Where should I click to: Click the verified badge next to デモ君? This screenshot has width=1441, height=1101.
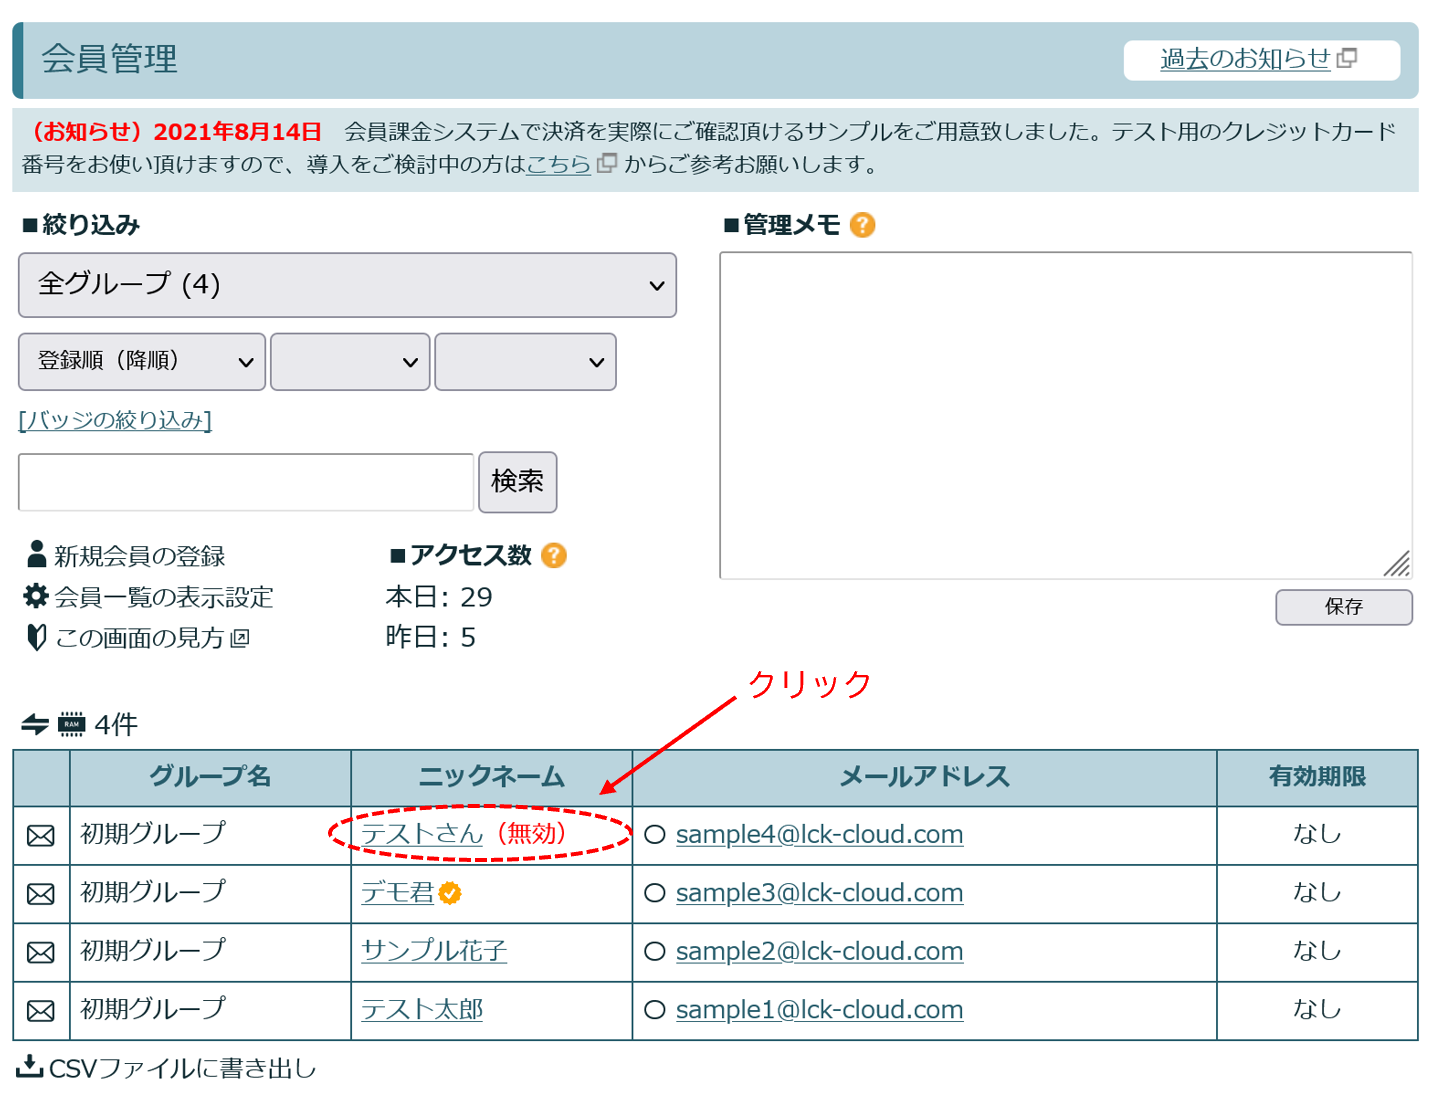450,893
